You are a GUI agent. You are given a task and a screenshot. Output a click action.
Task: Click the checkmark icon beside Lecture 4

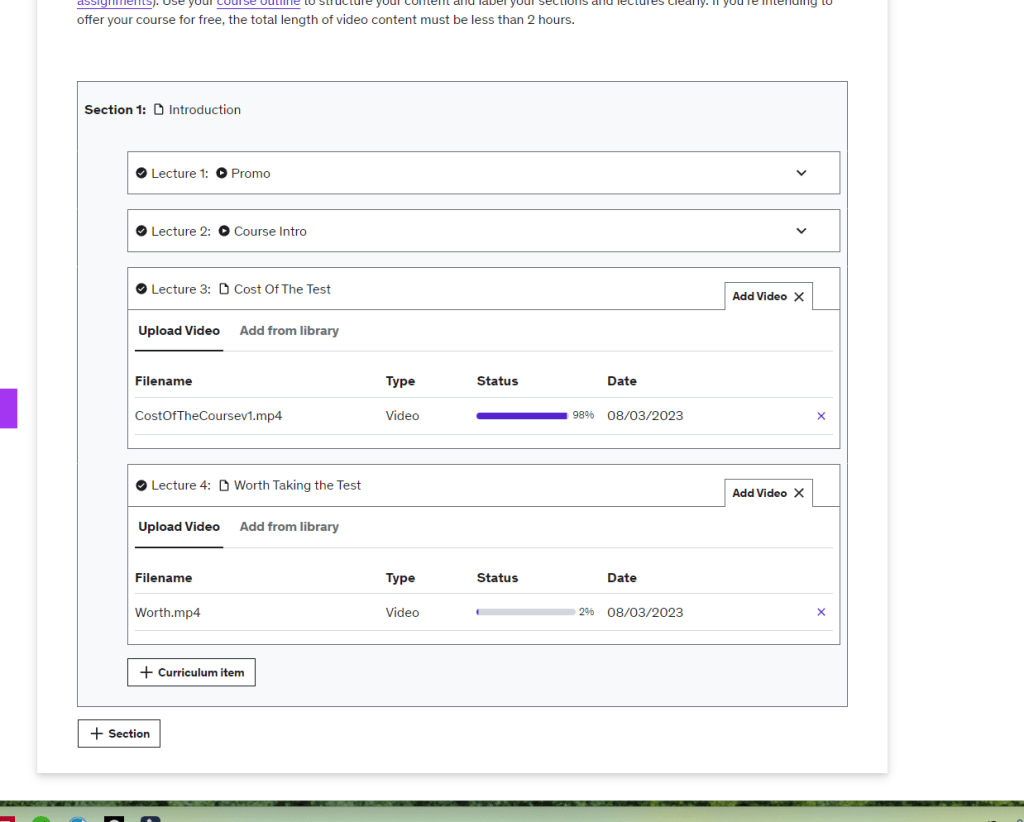(x=141, y=485)
